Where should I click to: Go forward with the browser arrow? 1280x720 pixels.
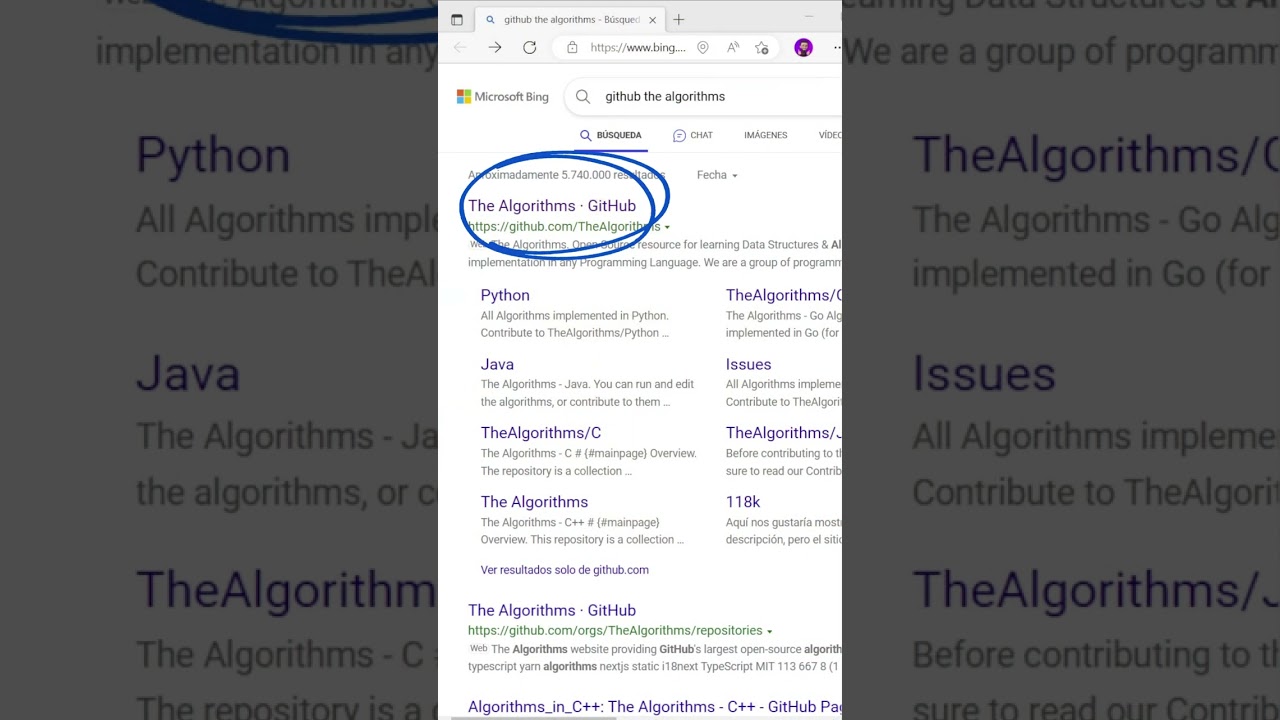[x=495, y=47]
